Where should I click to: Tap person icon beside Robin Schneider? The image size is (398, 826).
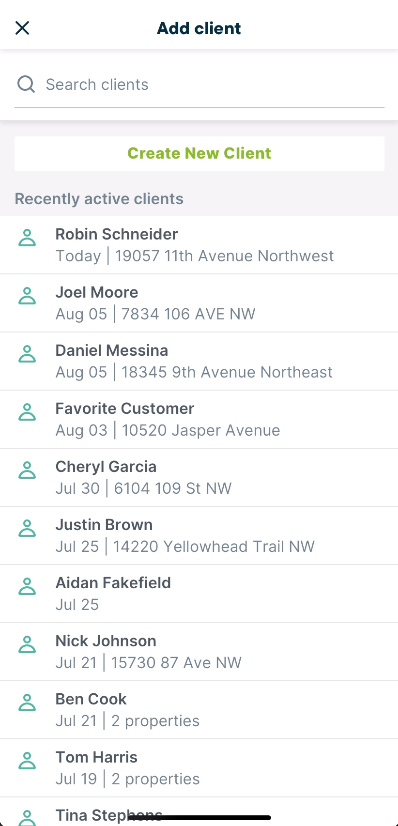point(27,238)
